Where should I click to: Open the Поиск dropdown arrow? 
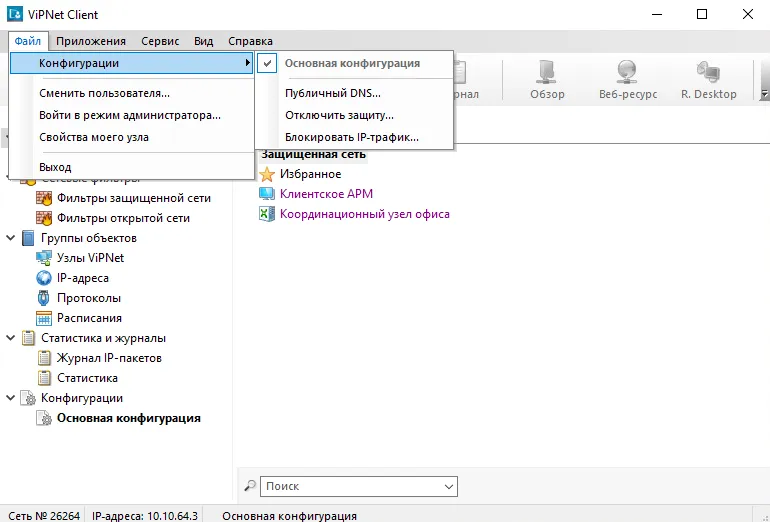(x=448, y=487)
